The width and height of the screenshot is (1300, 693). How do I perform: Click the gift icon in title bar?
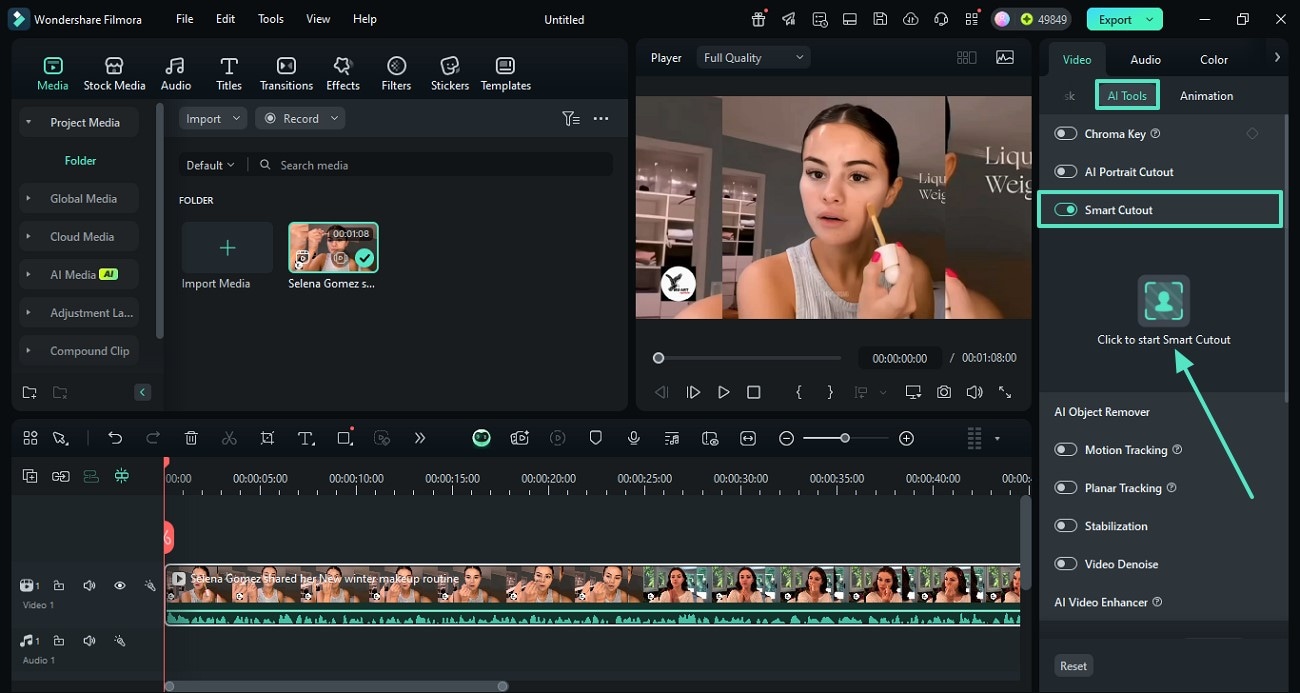(x=759, y=19)
